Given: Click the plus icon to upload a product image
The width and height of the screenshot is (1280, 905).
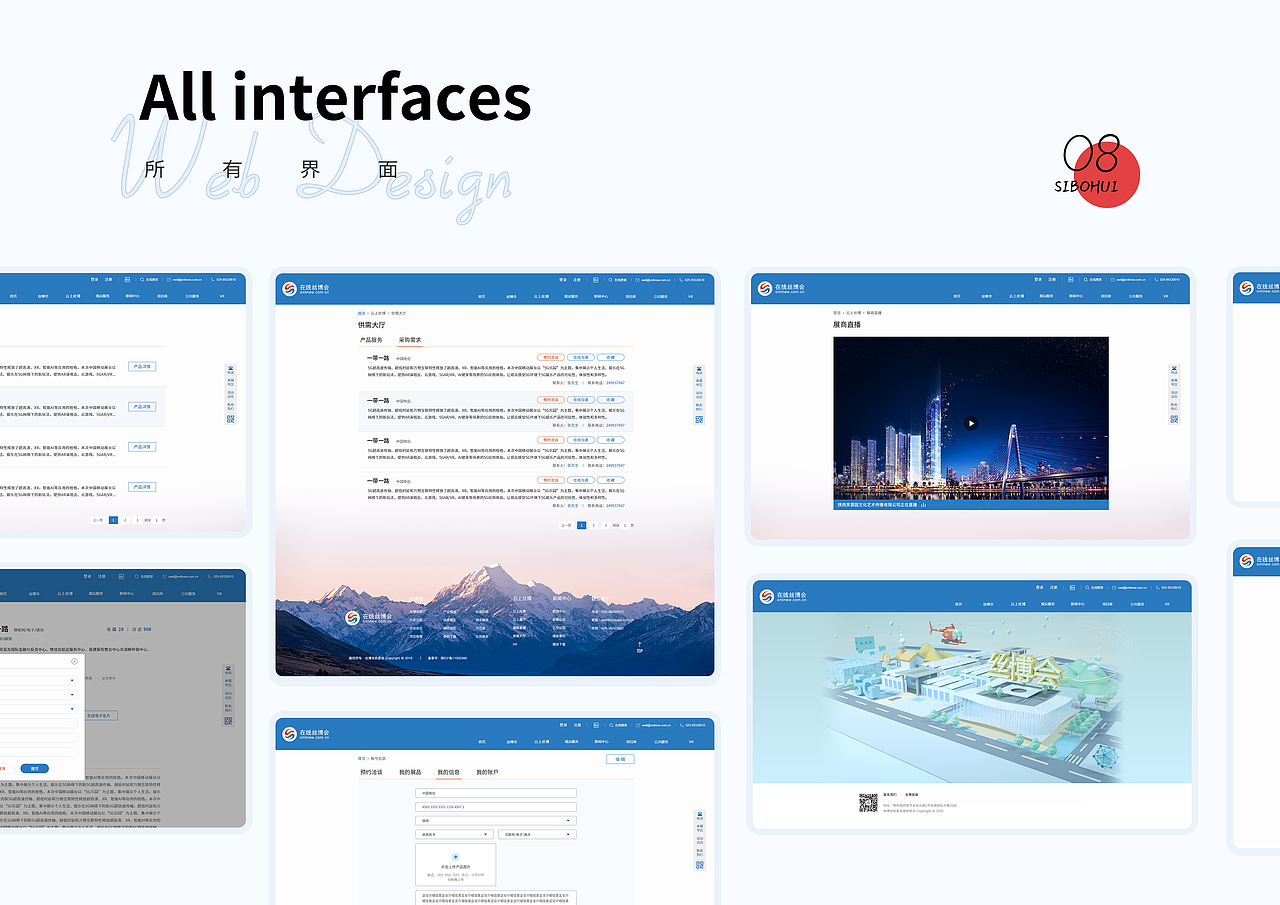Looking at the screenshot, I should [455, 857].
